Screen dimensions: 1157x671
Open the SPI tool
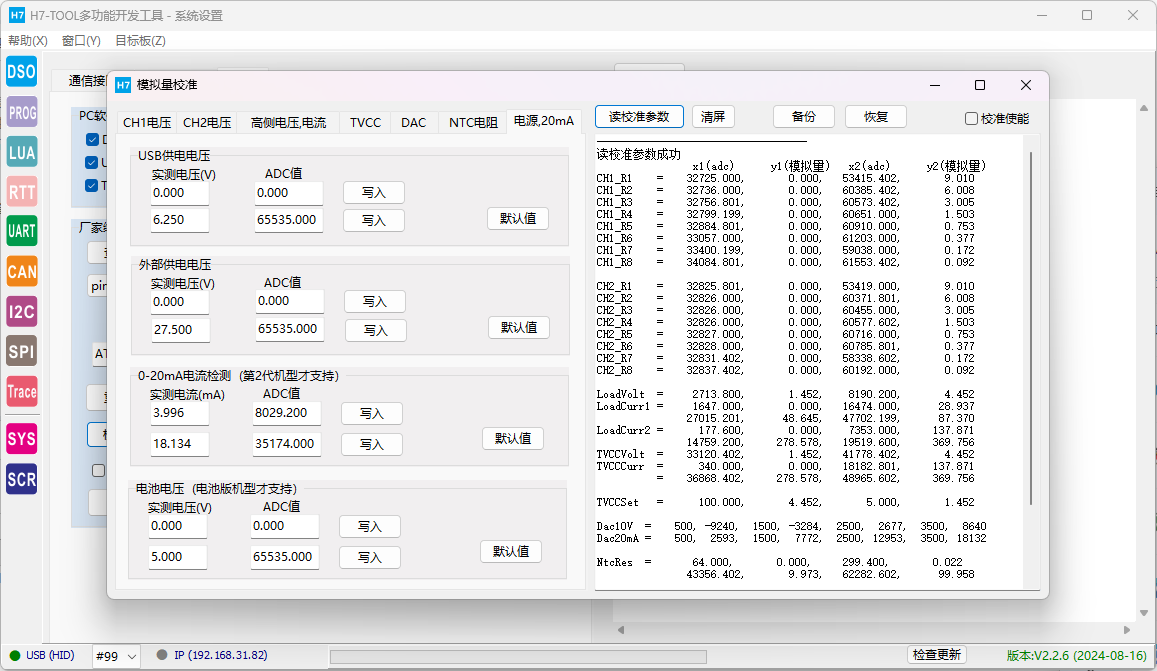tap(21, 351)
